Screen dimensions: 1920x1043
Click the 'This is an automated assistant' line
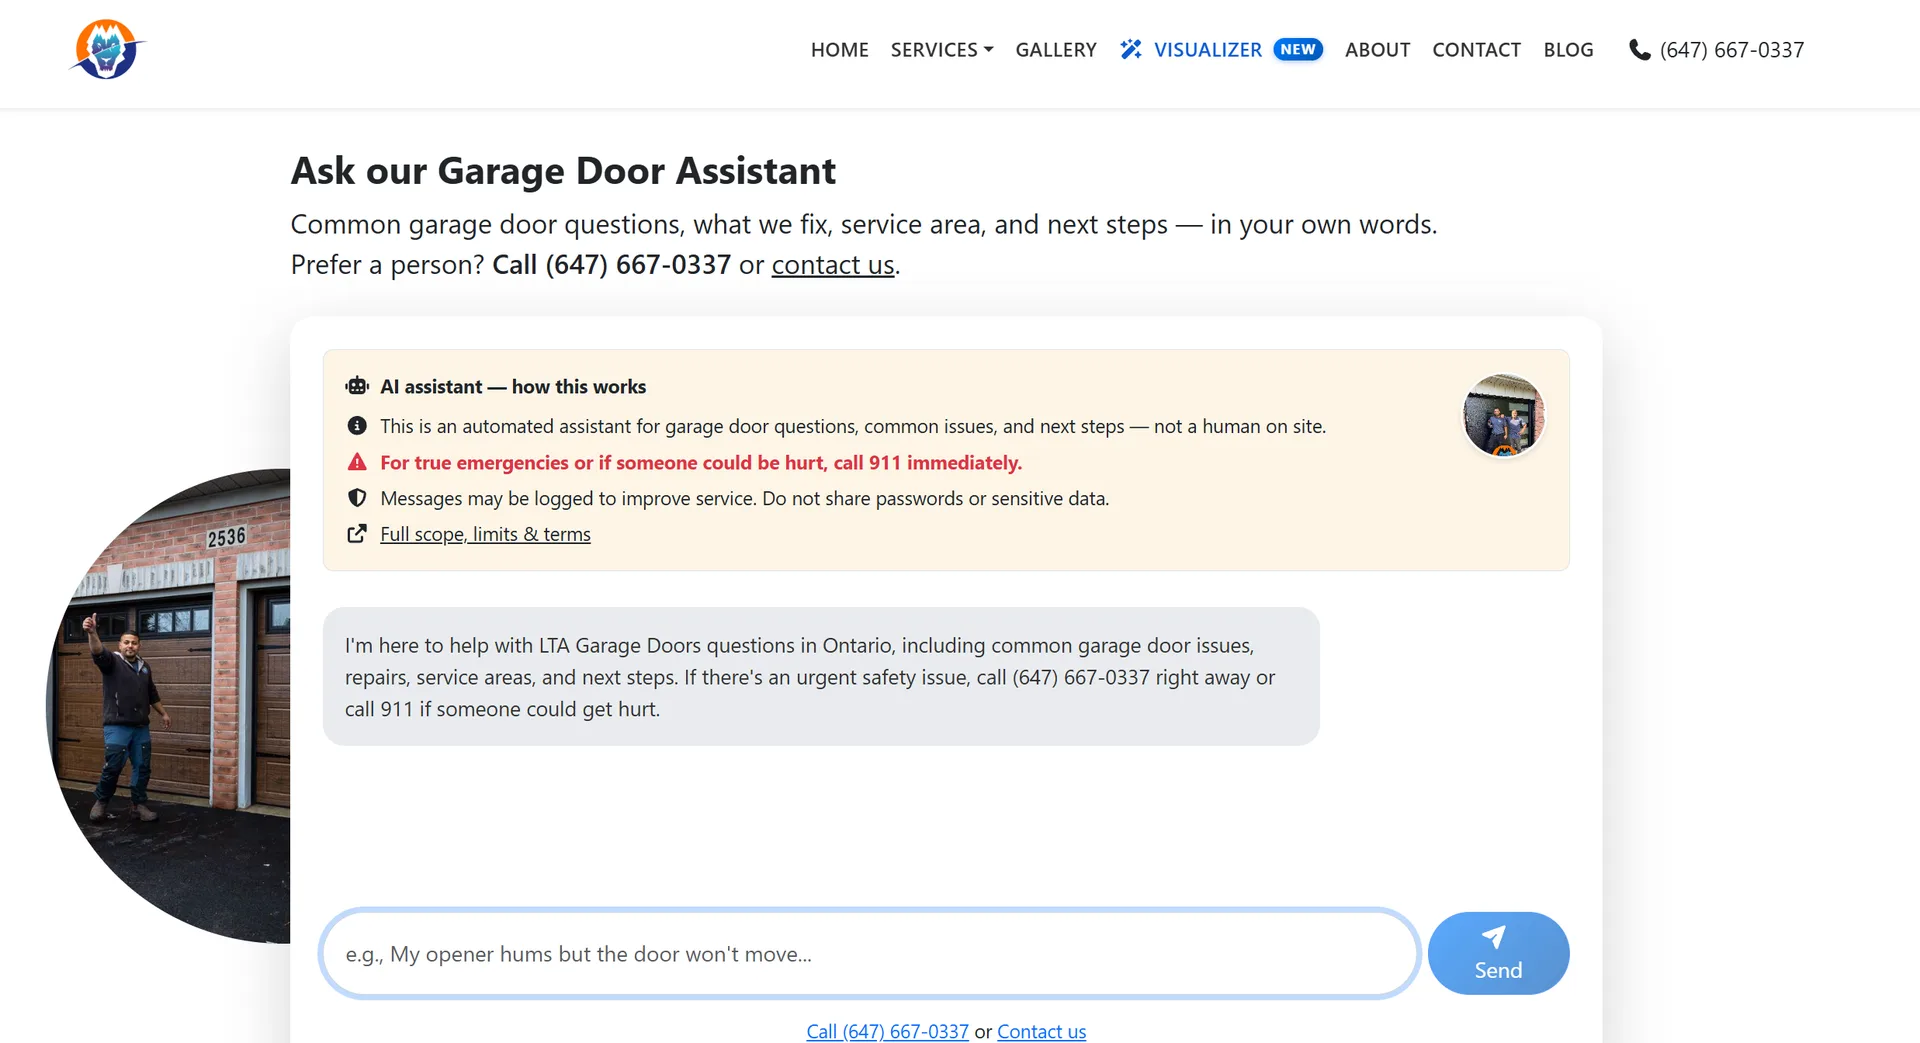tap(853, 426)
